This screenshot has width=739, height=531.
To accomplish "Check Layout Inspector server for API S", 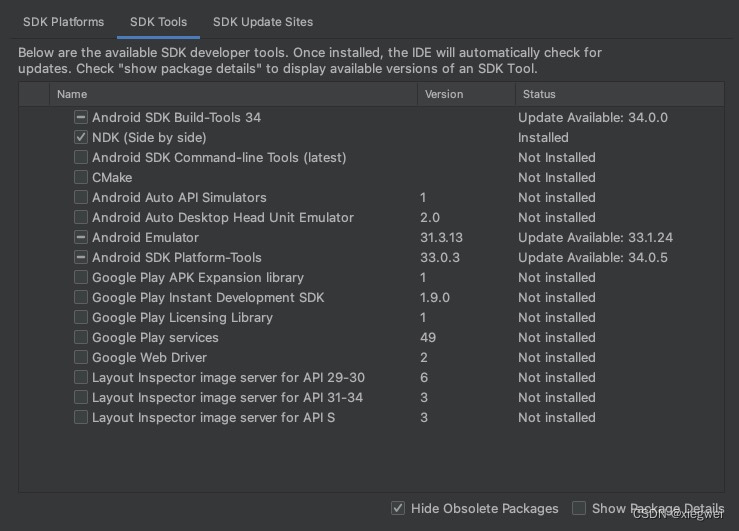I will coord(81,417).
